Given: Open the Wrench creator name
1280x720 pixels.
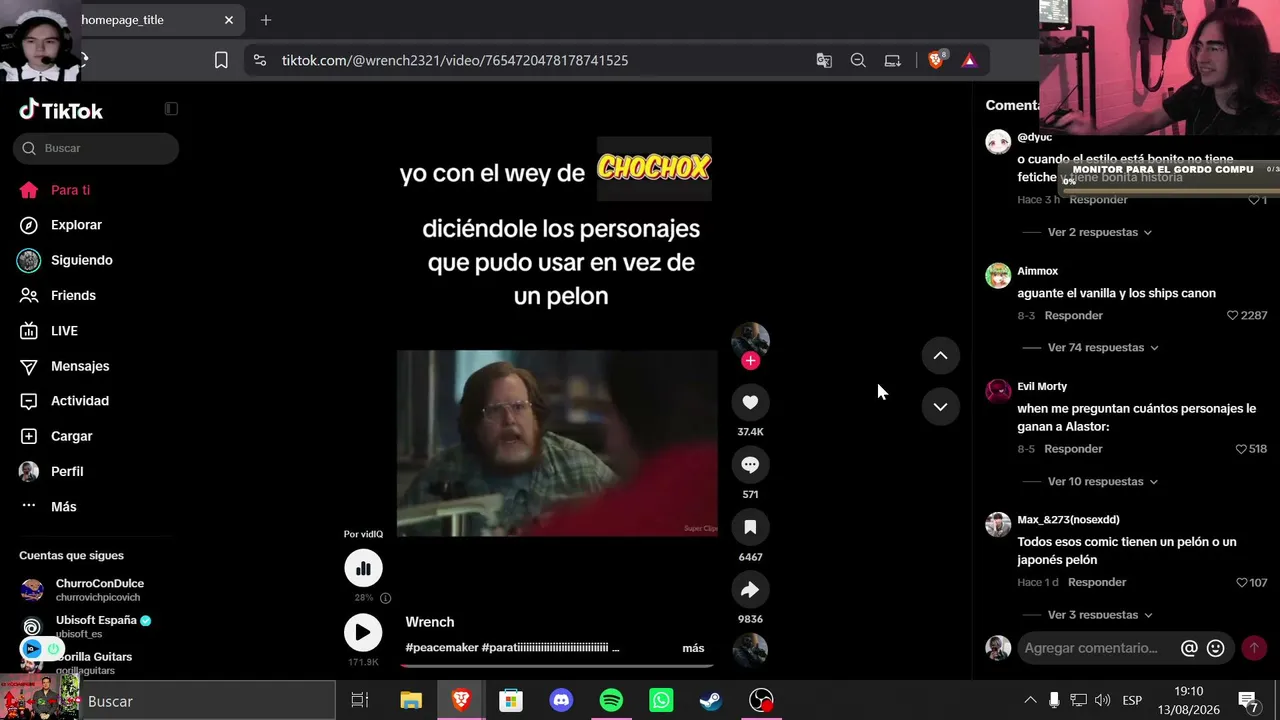Looking at the screenshot, I should coord(430,622).
